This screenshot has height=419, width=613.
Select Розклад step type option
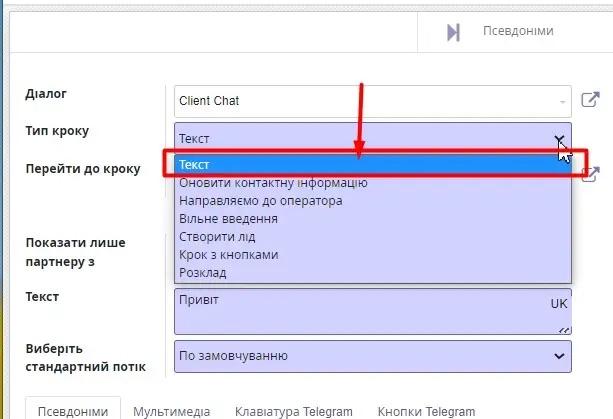pos(373,272)
